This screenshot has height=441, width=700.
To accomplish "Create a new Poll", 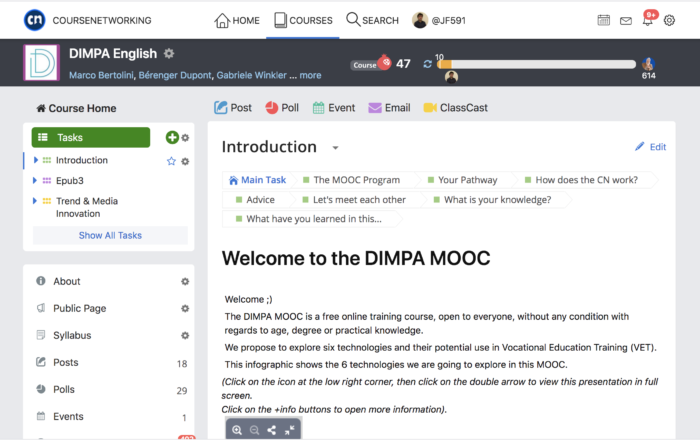I will point(282,108).
